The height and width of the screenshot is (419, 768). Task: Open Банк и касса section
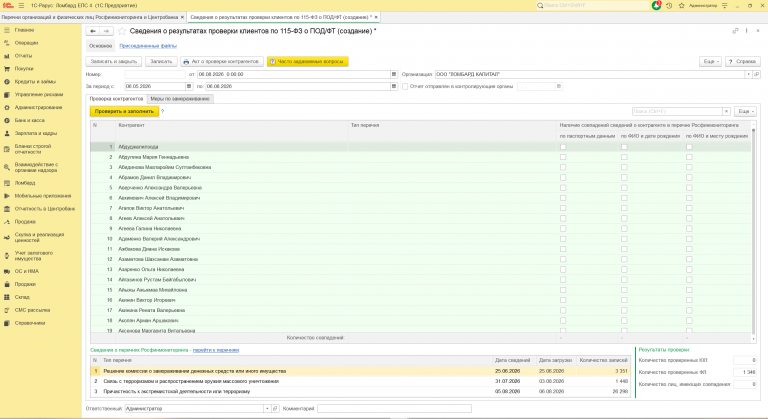pyautogui.click(x=29, y=120)
